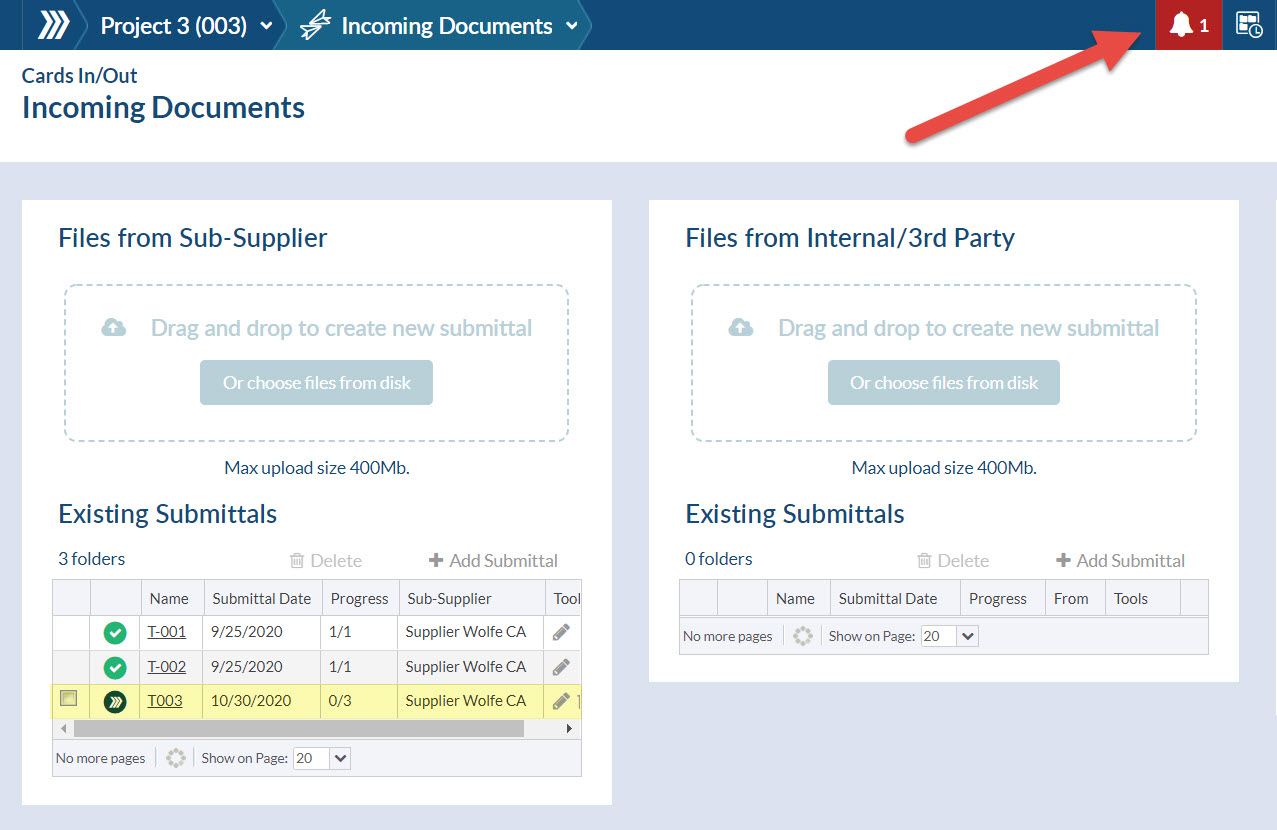Sort Sub-Supplier table by Name column
The width and height of the screenshot is (1277, 830).
172,598
